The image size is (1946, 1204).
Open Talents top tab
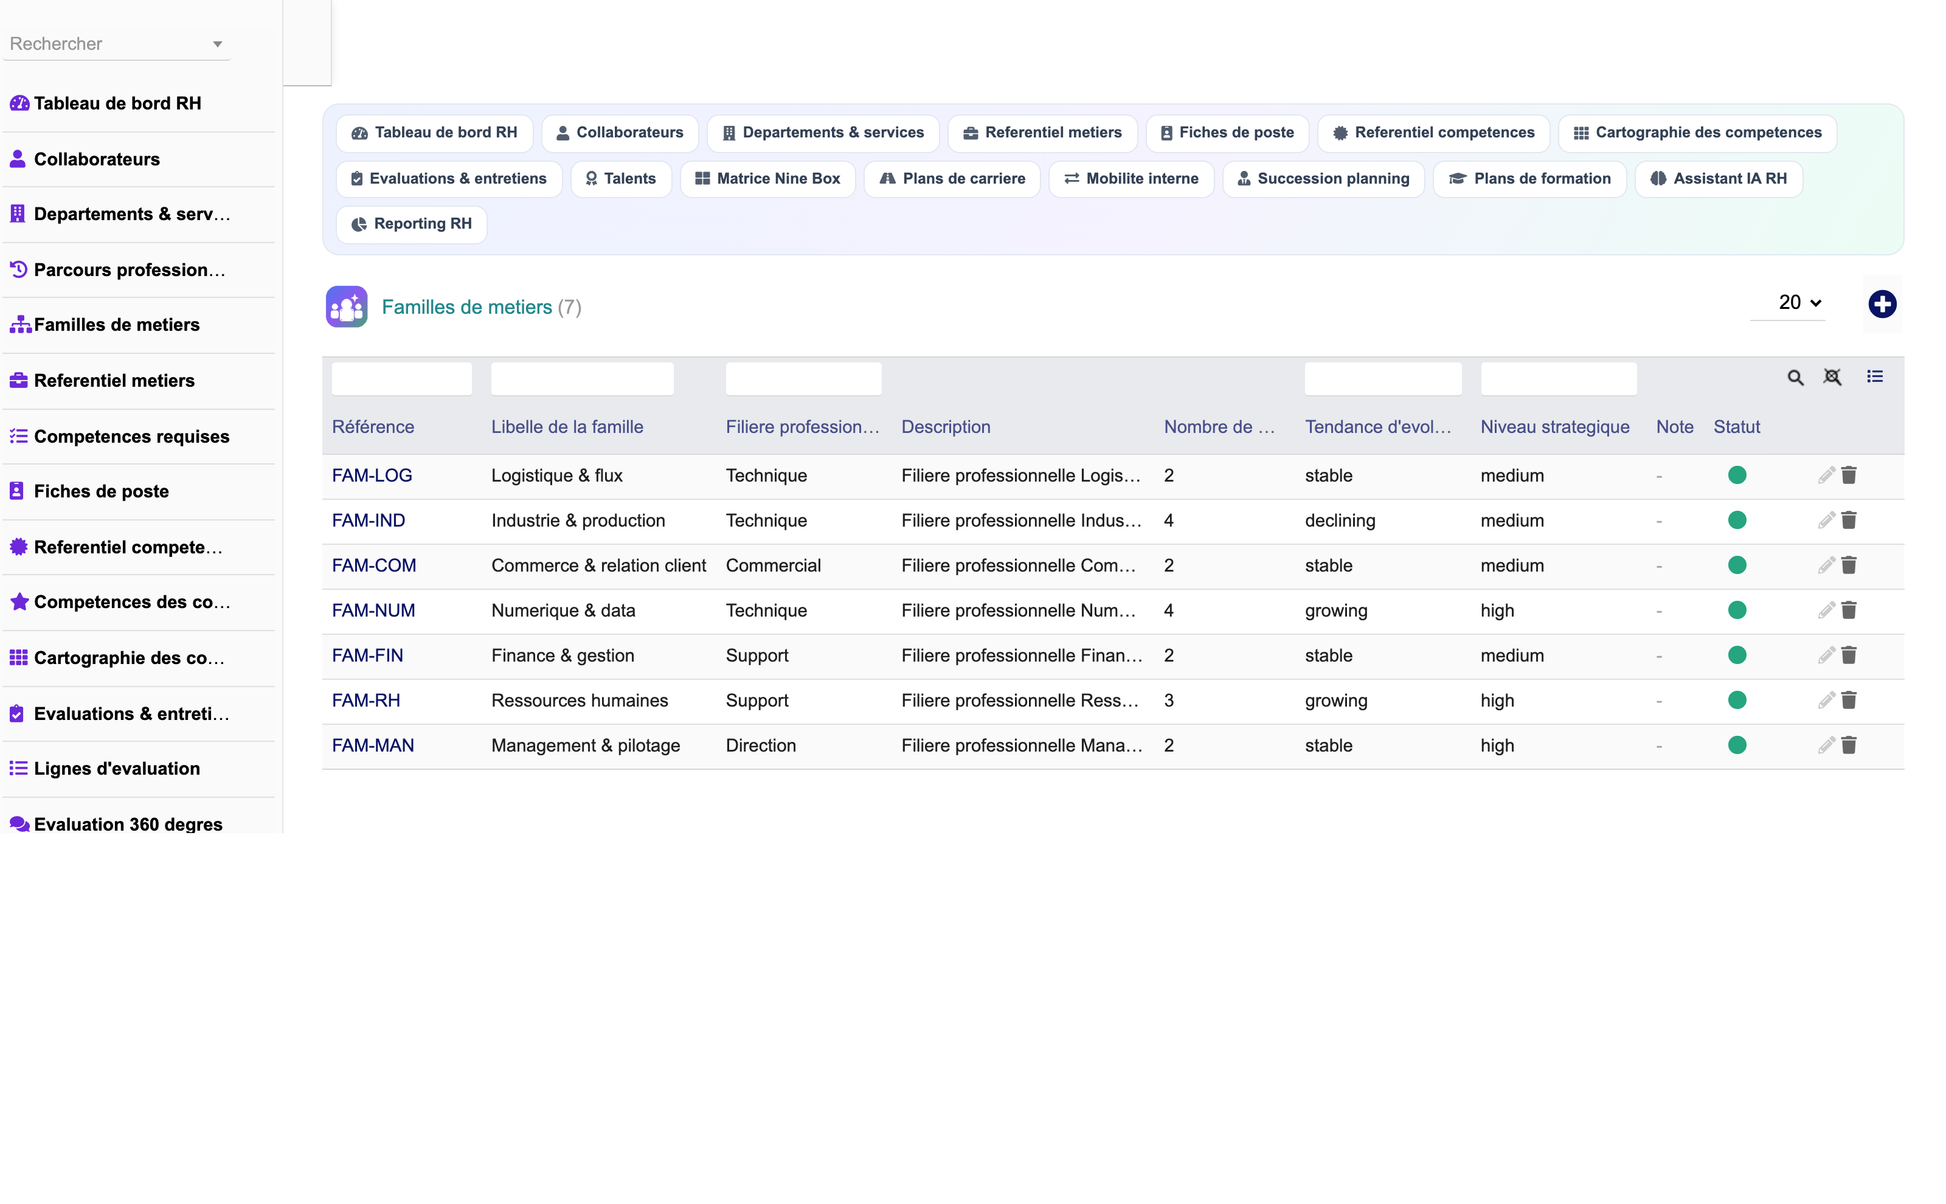click(621, 178)
